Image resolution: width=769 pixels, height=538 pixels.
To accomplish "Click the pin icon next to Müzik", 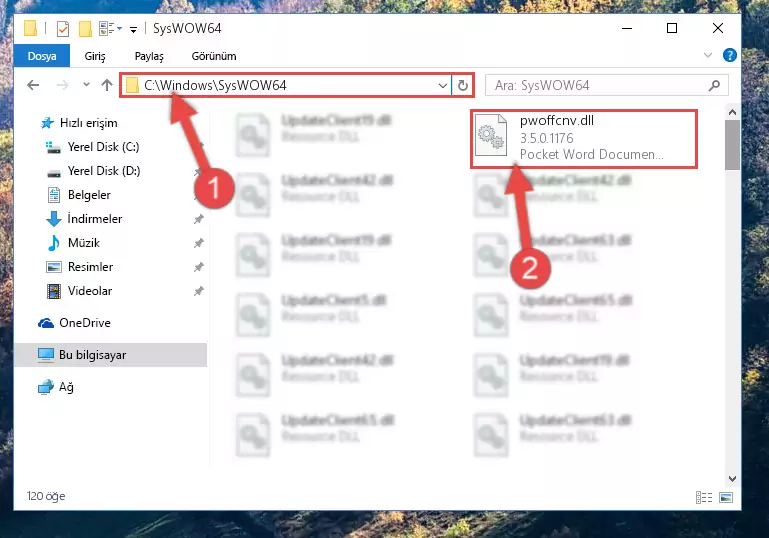I will (x=198, y=243).
